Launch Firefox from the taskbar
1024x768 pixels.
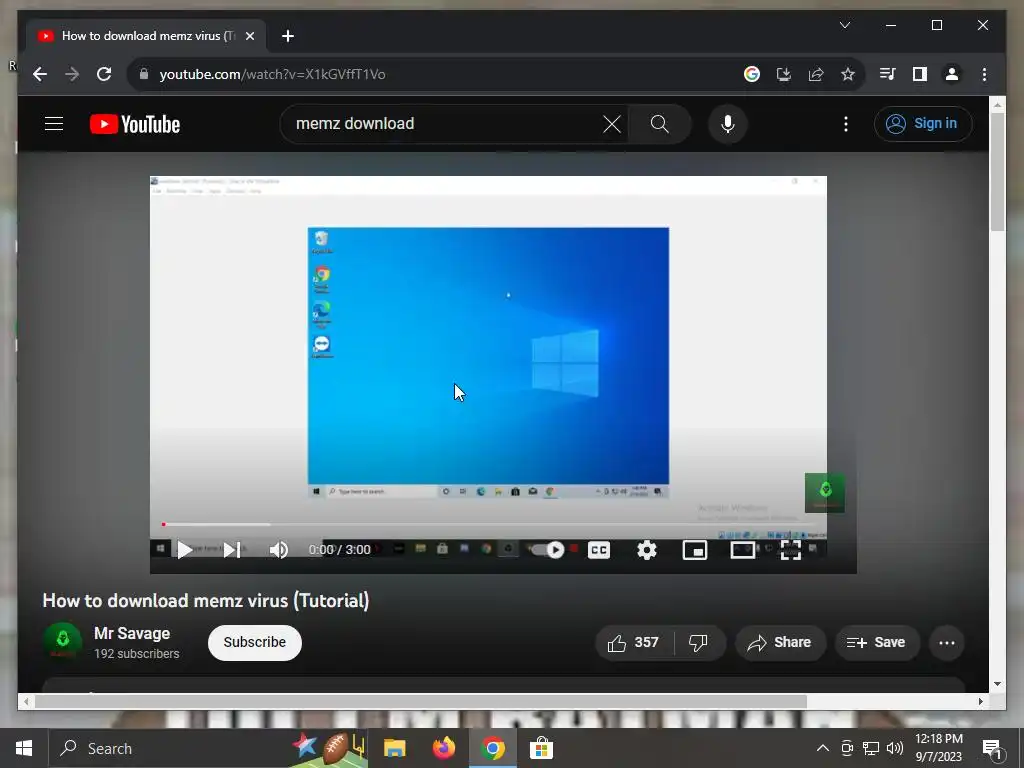click(x=443, y=748)
